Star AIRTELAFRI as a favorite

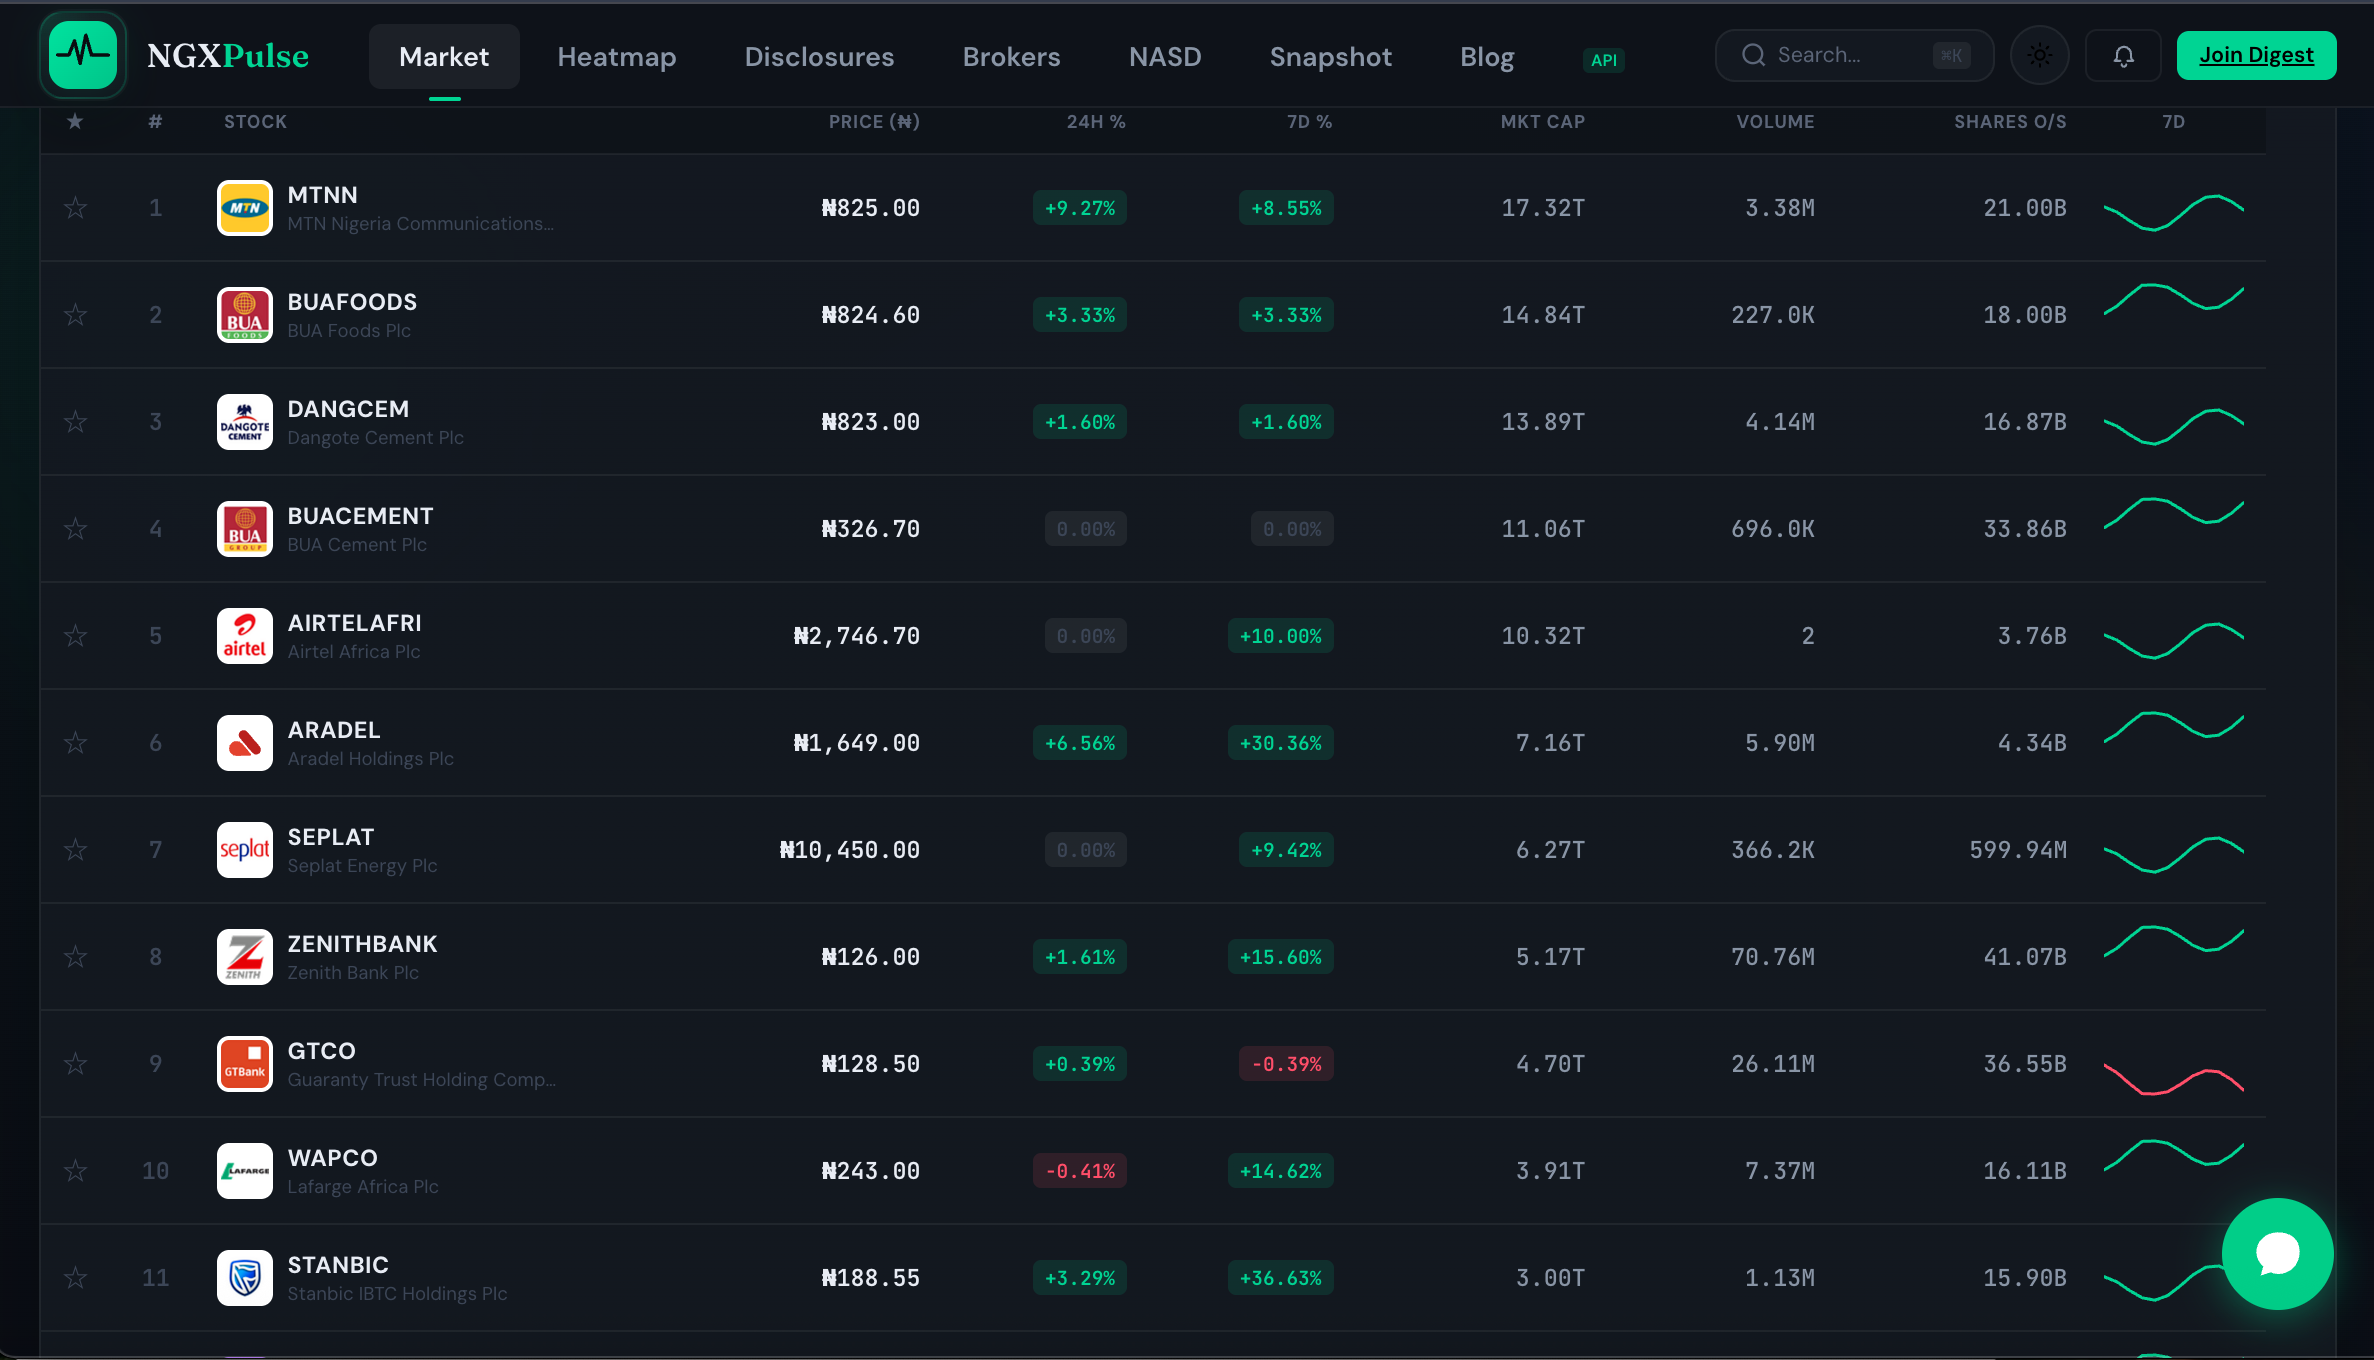pos(75,636)
